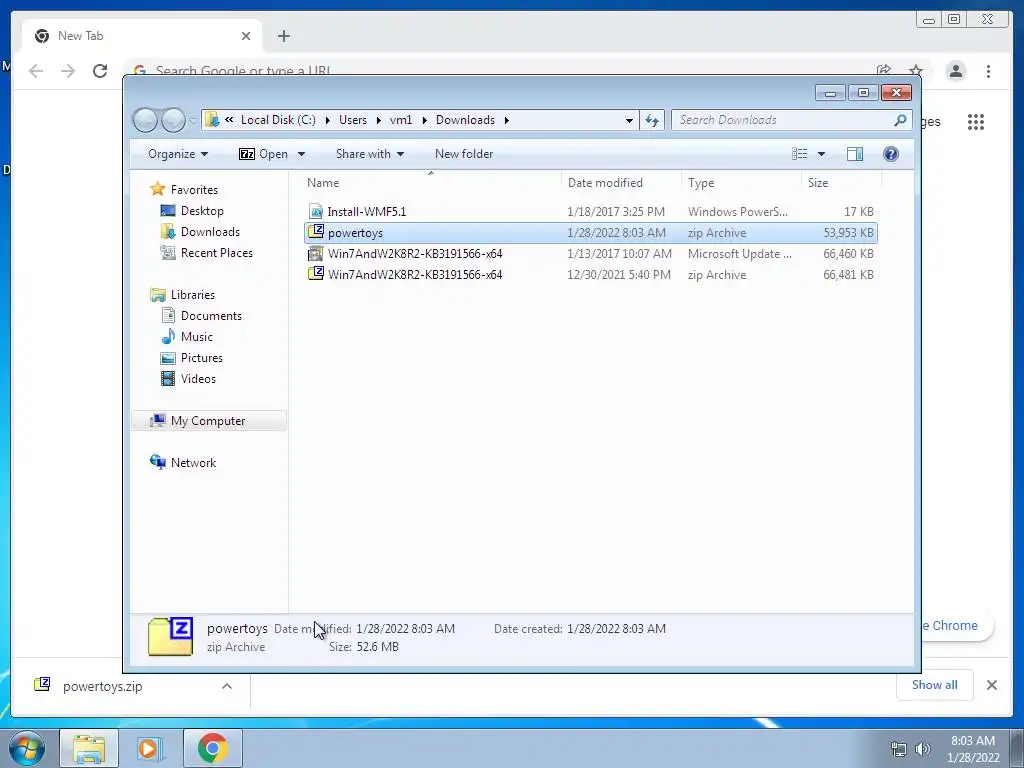Open Desktop in Favorites

point(202,211)
